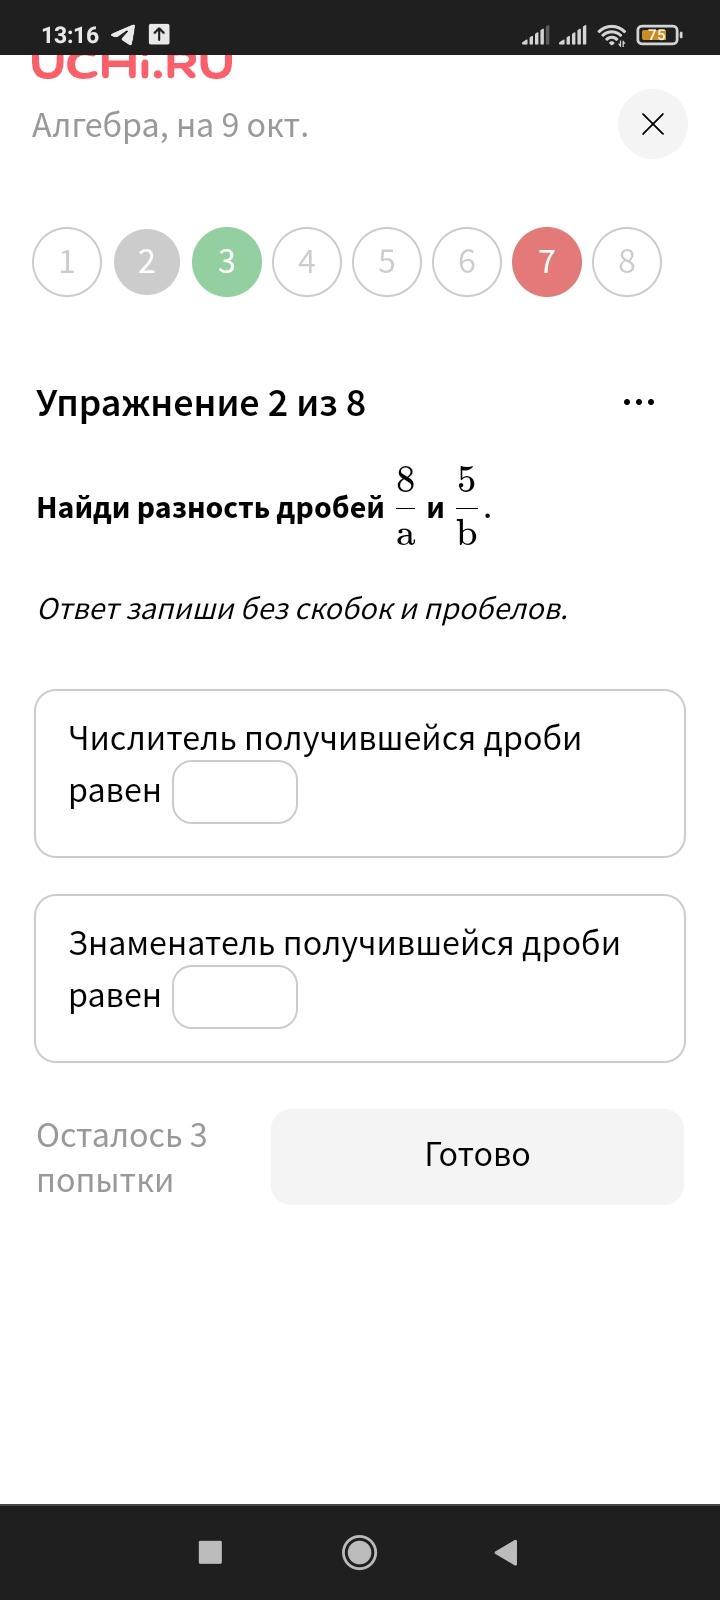The width and height of the screenshot is (720, 1600).
Task: Submit the answer with Готово
Action: (x=477, y=1156)
